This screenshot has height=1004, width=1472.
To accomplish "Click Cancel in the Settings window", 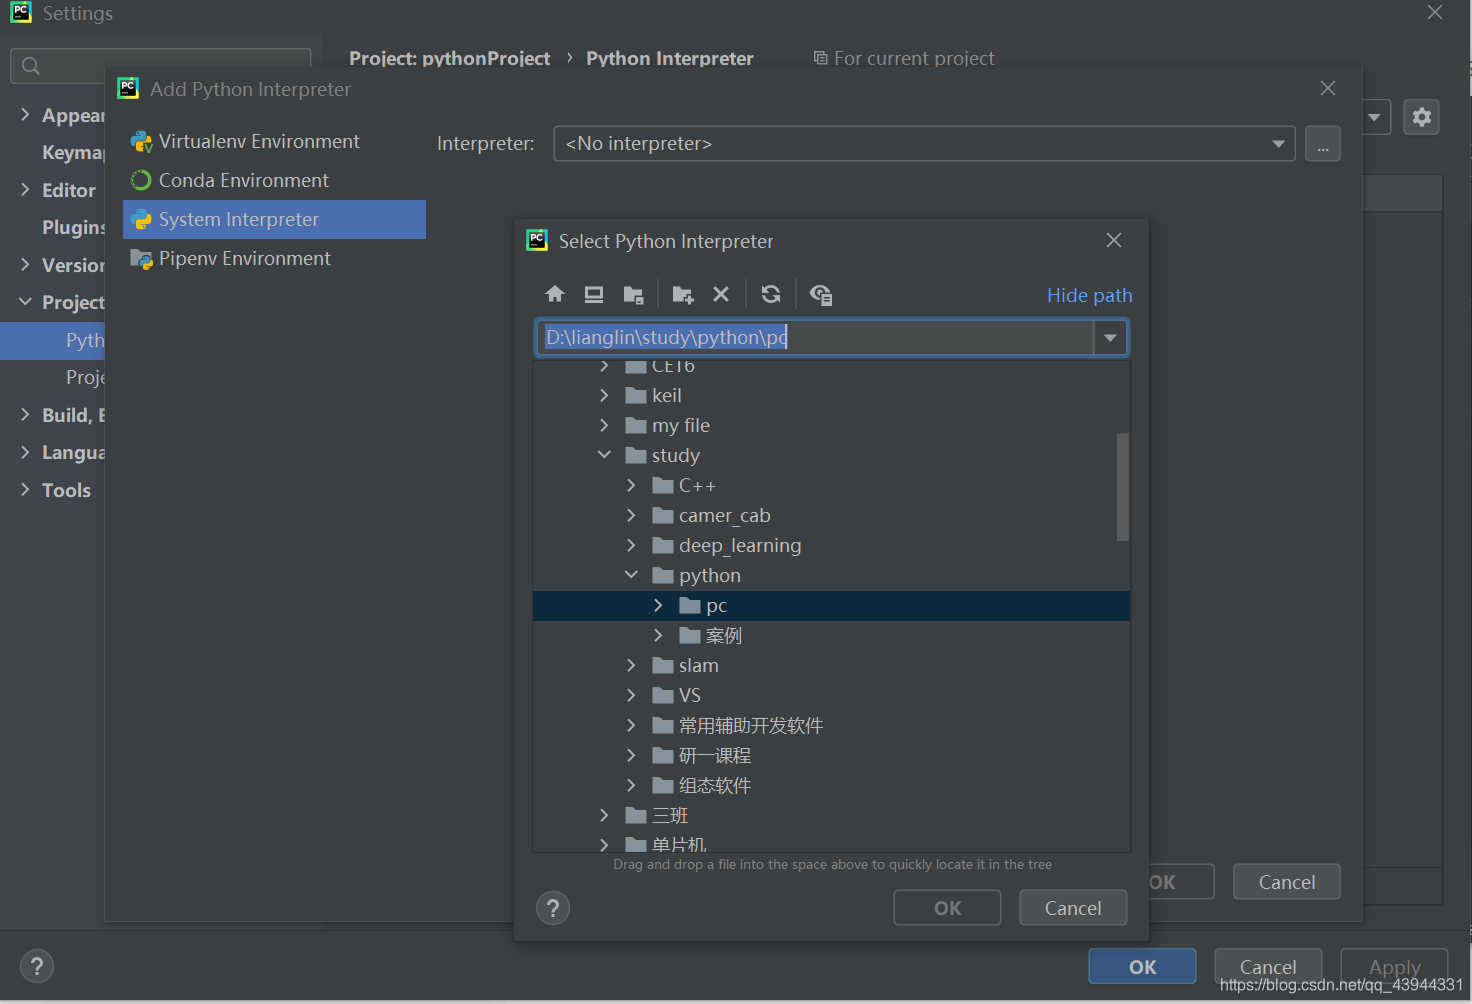I will pos(1268,967).
